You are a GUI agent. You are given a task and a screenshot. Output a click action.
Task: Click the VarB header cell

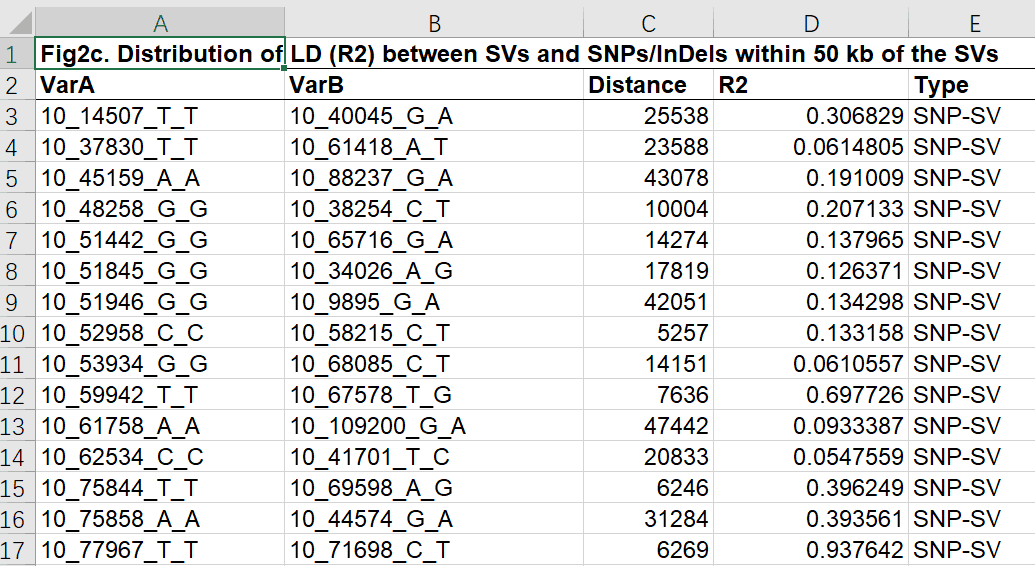click(x=434, y=85)
